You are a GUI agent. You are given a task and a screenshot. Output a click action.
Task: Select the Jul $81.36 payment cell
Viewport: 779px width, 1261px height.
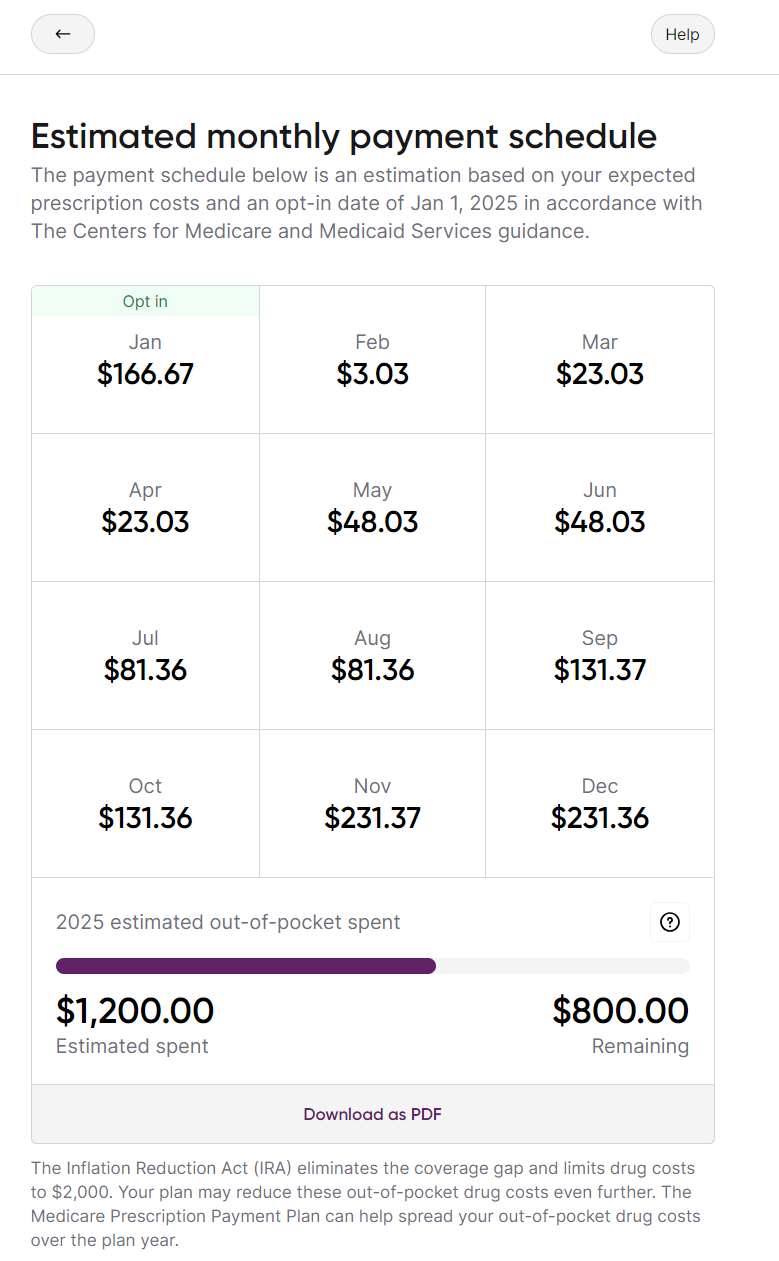146,656
